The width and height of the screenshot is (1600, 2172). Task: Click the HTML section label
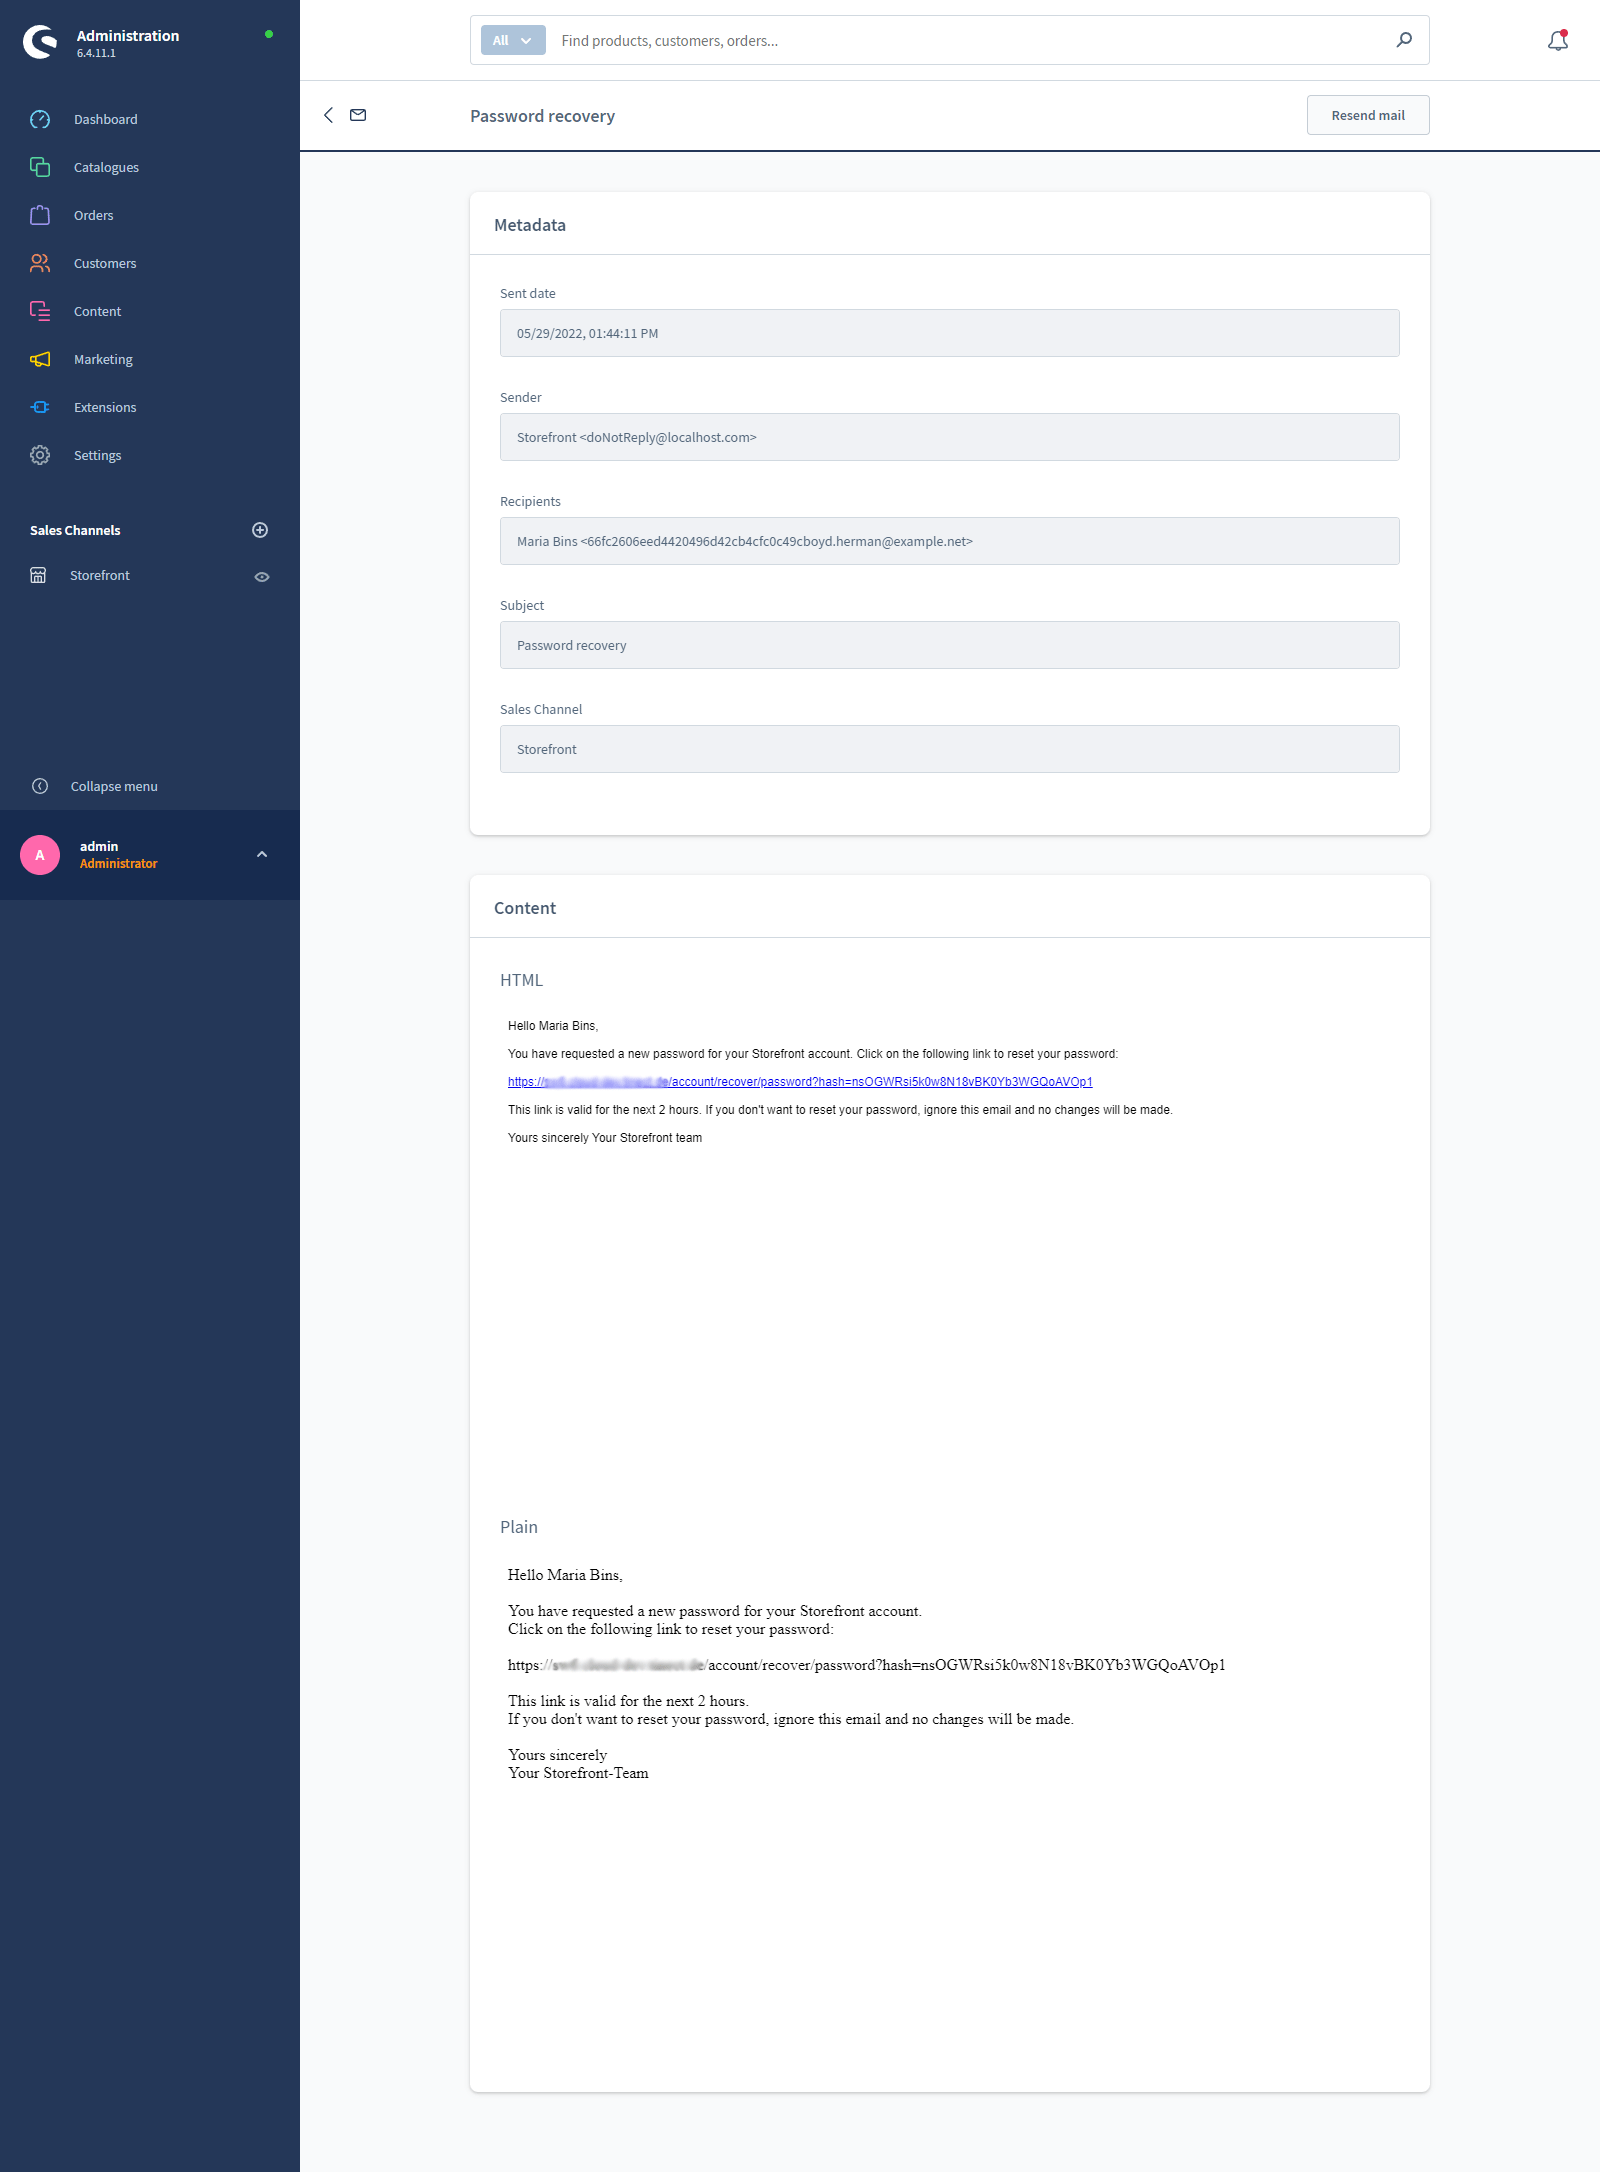tap(521, 980)
